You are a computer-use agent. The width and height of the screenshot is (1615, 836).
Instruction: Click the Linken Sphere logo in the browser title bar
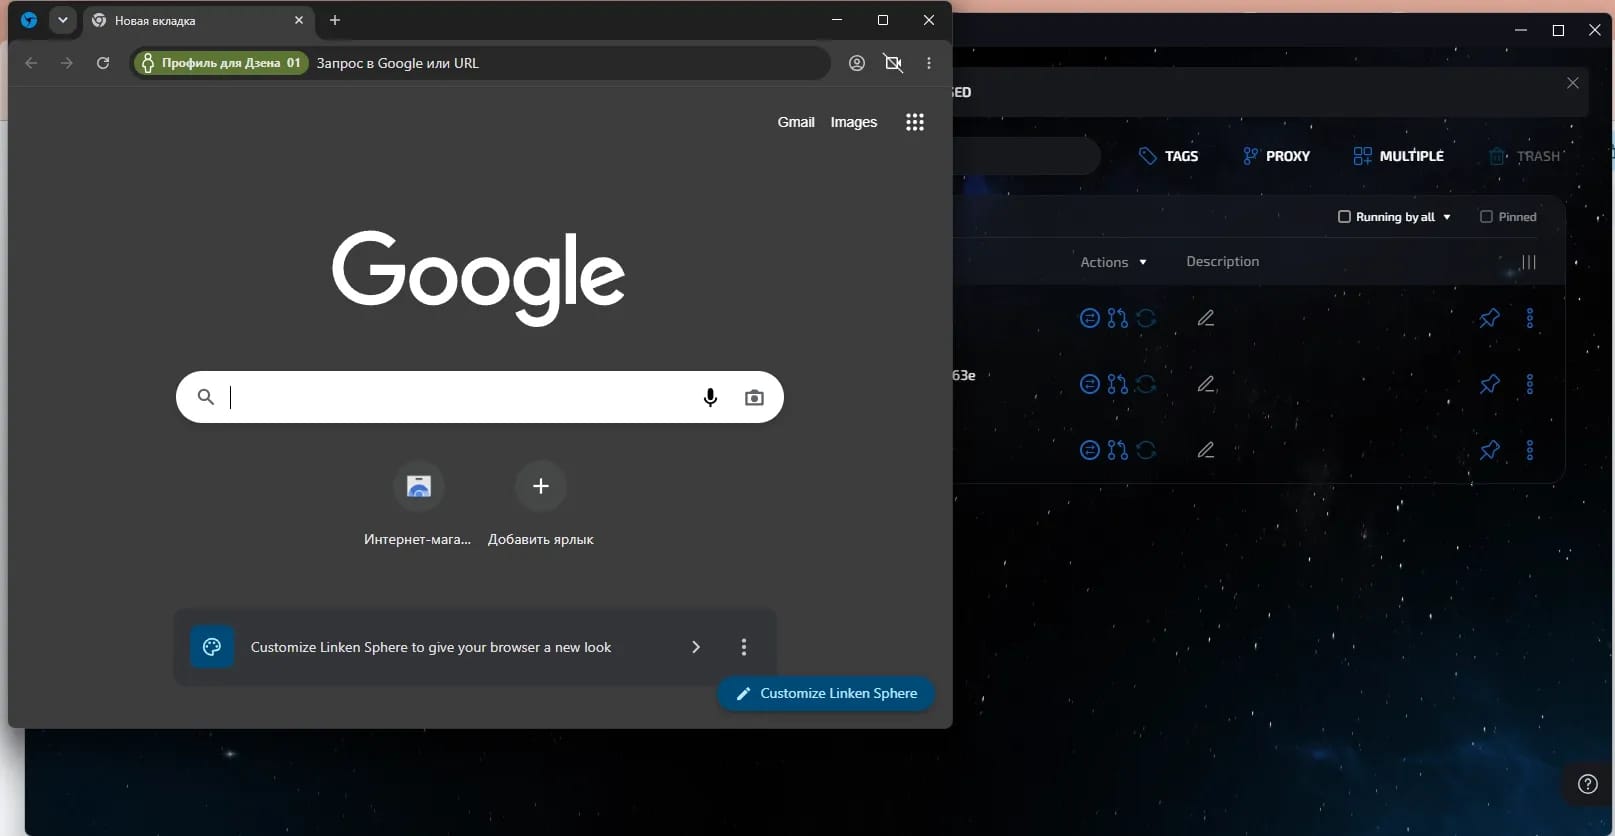click(29, 20)
